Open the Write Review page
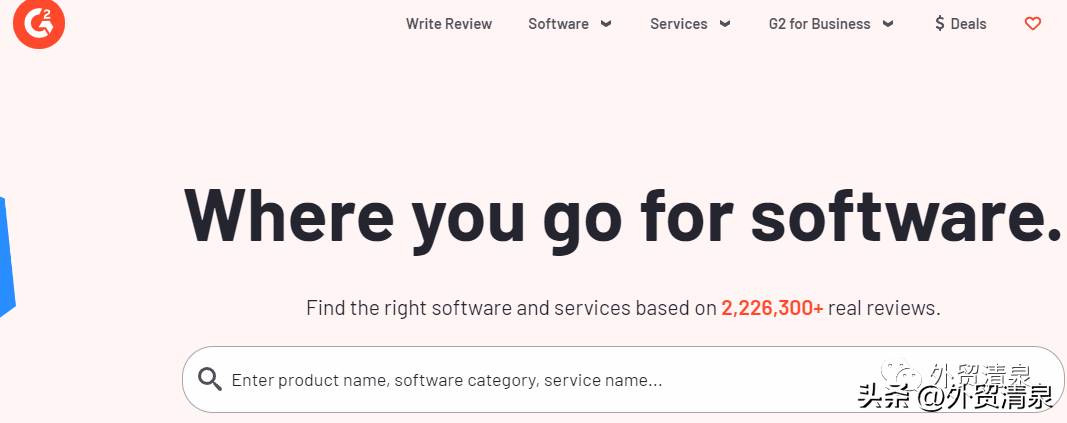This screenshot has width=1067, height=423. [448, 24]
